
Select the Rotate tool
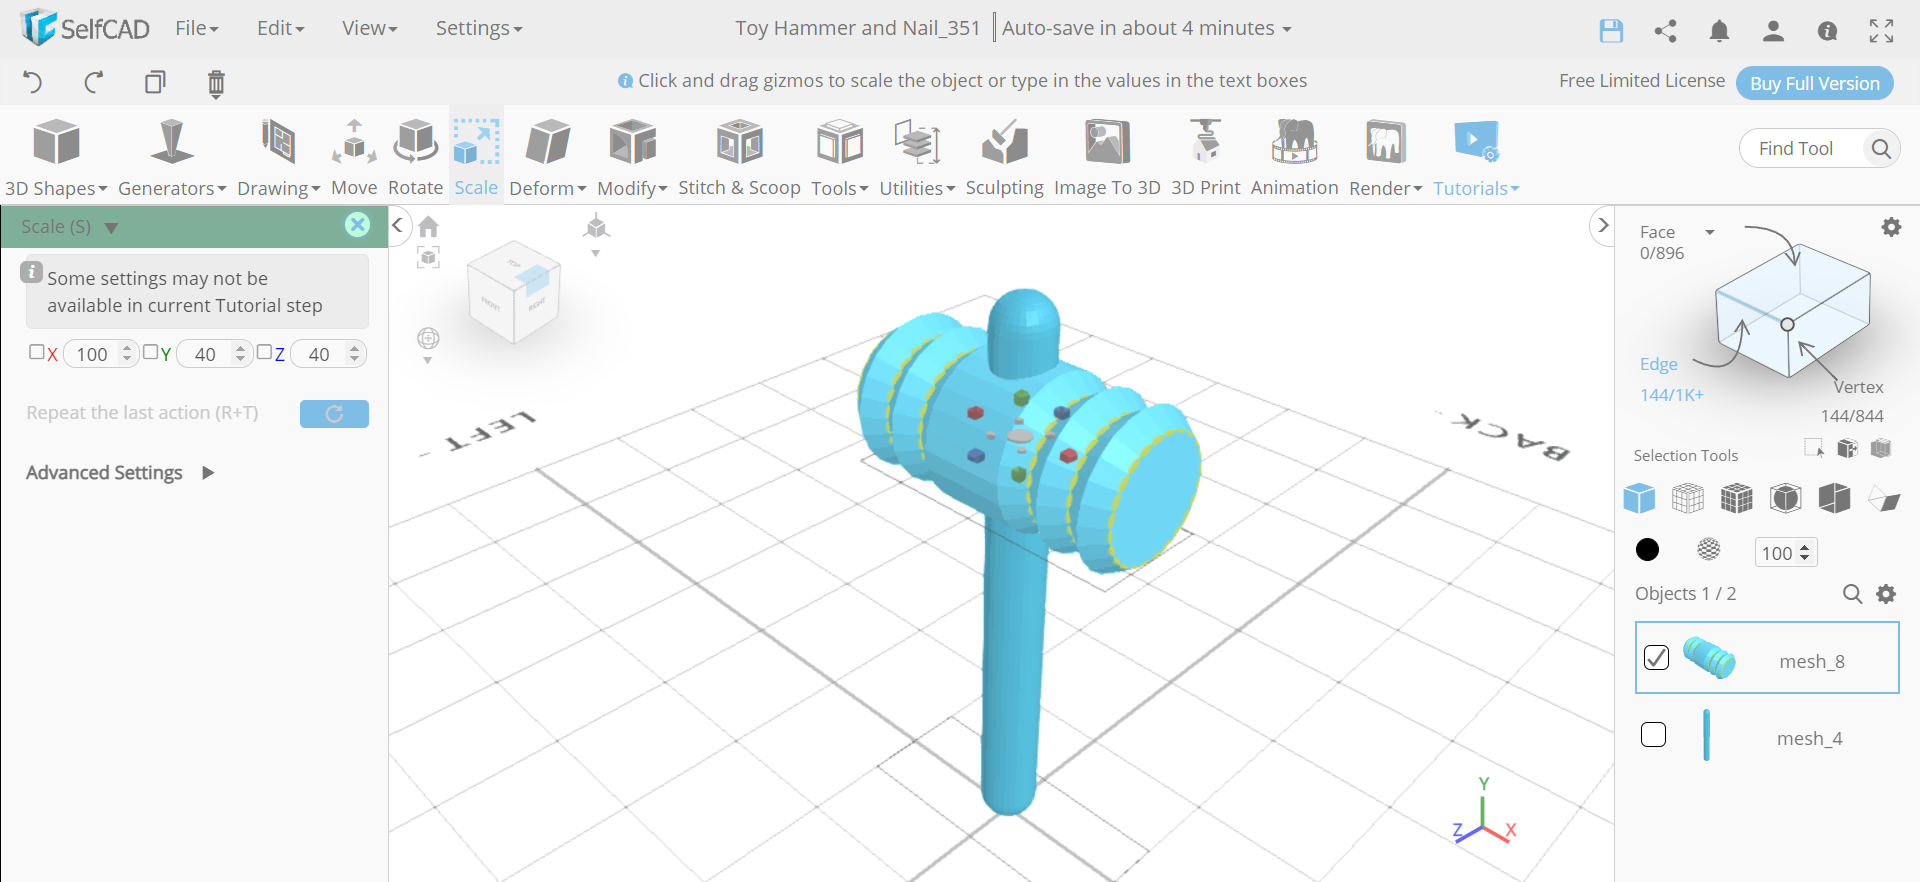click(x=415, y=157)
